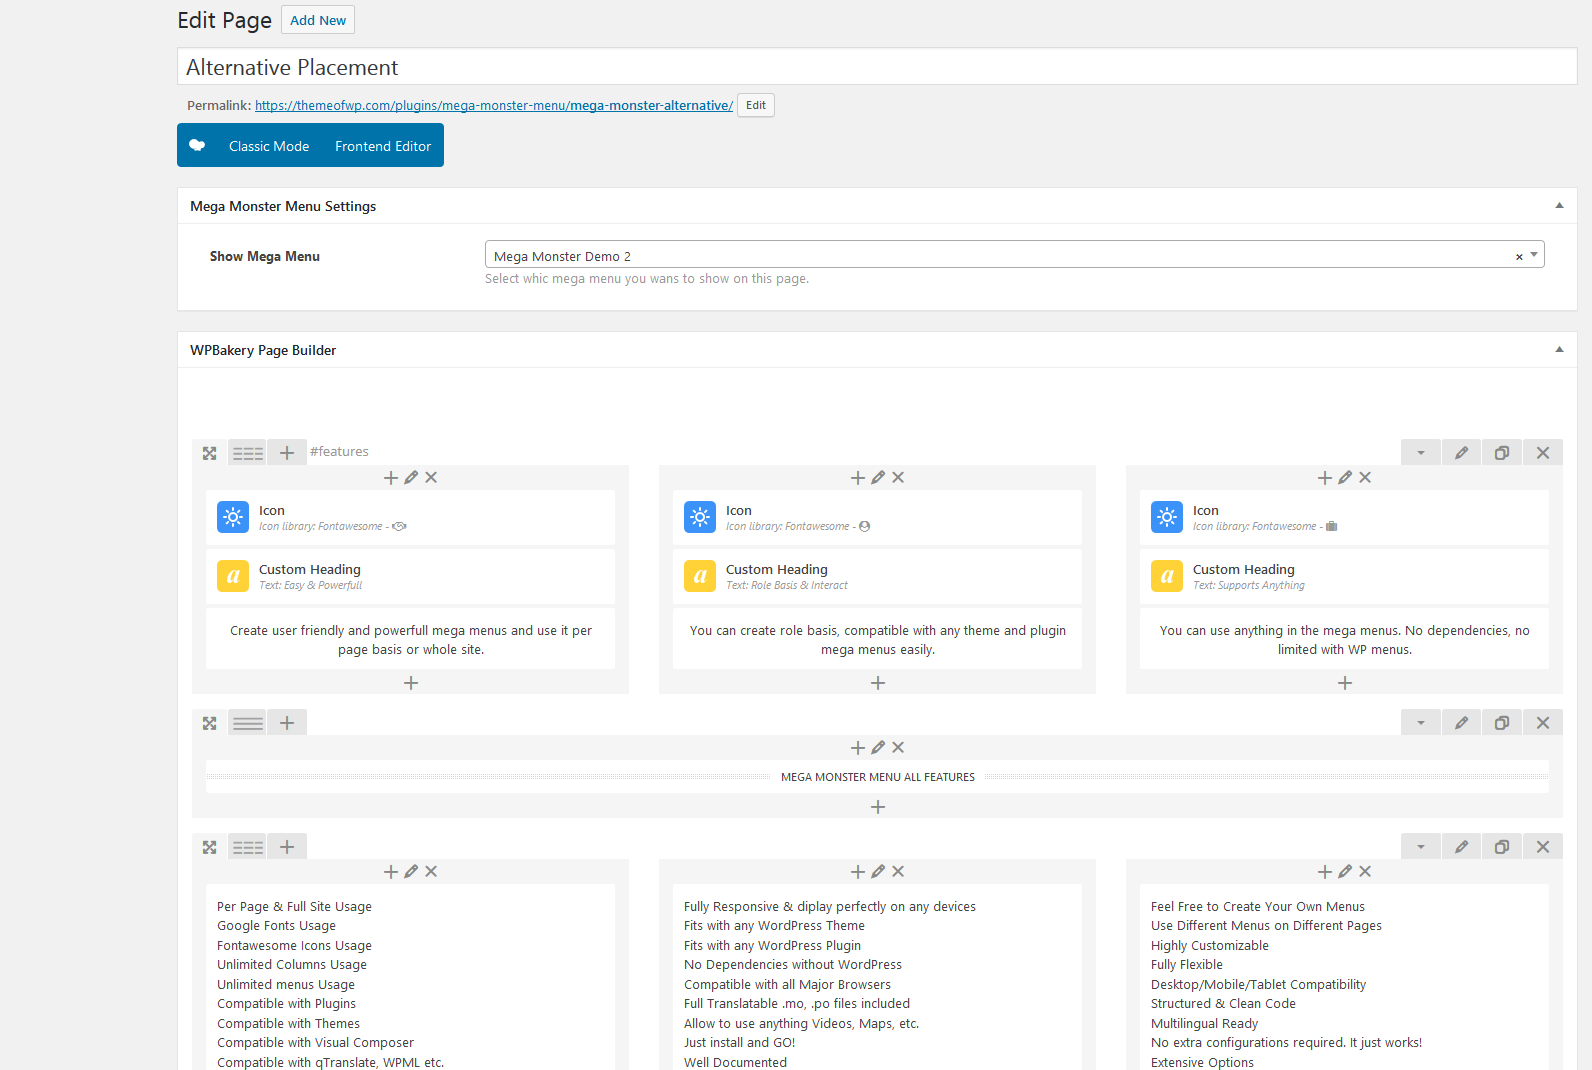Delete the Easy & Powerfull column
Viewport: 1592px width, 1070px height.
(x=431, y=478)
